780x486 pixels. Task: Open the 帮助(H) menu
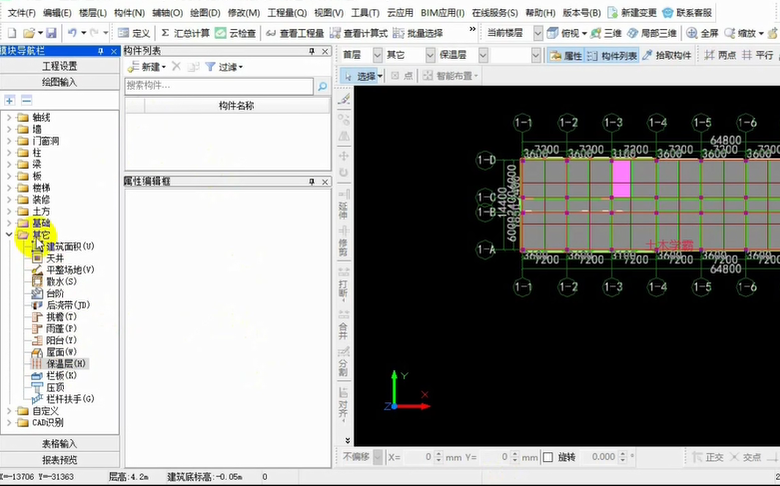click(540, 12)
